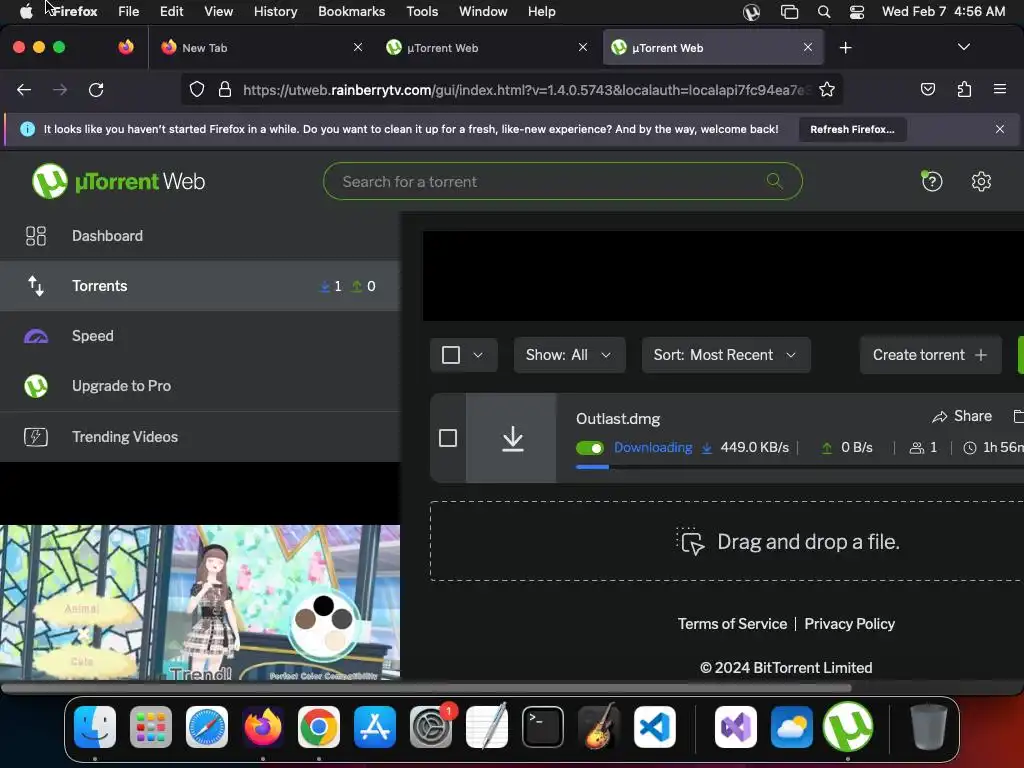The height and width of the screenshot is (768, 1024).
Task: Open System Settings from the Dock
Action: 431,726
